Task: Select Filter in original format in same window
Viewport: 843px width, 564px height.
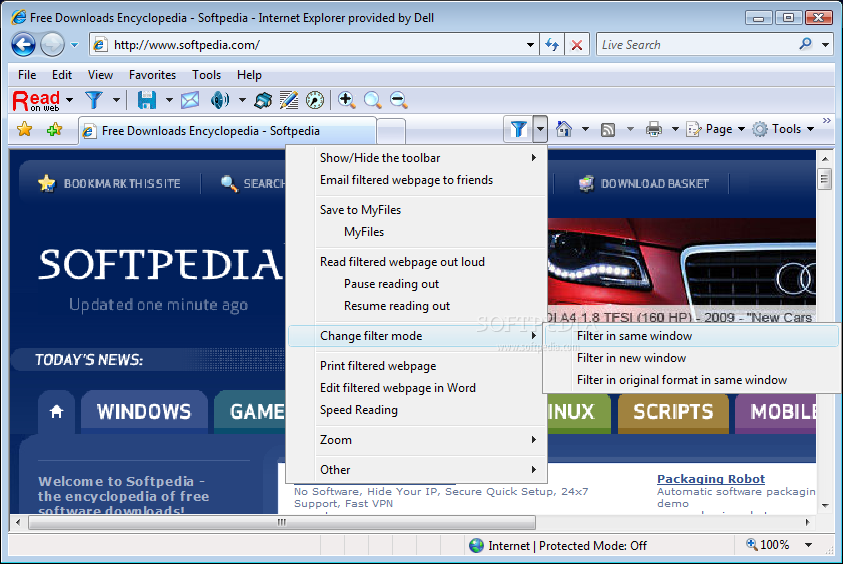Action: click(692, 380)
